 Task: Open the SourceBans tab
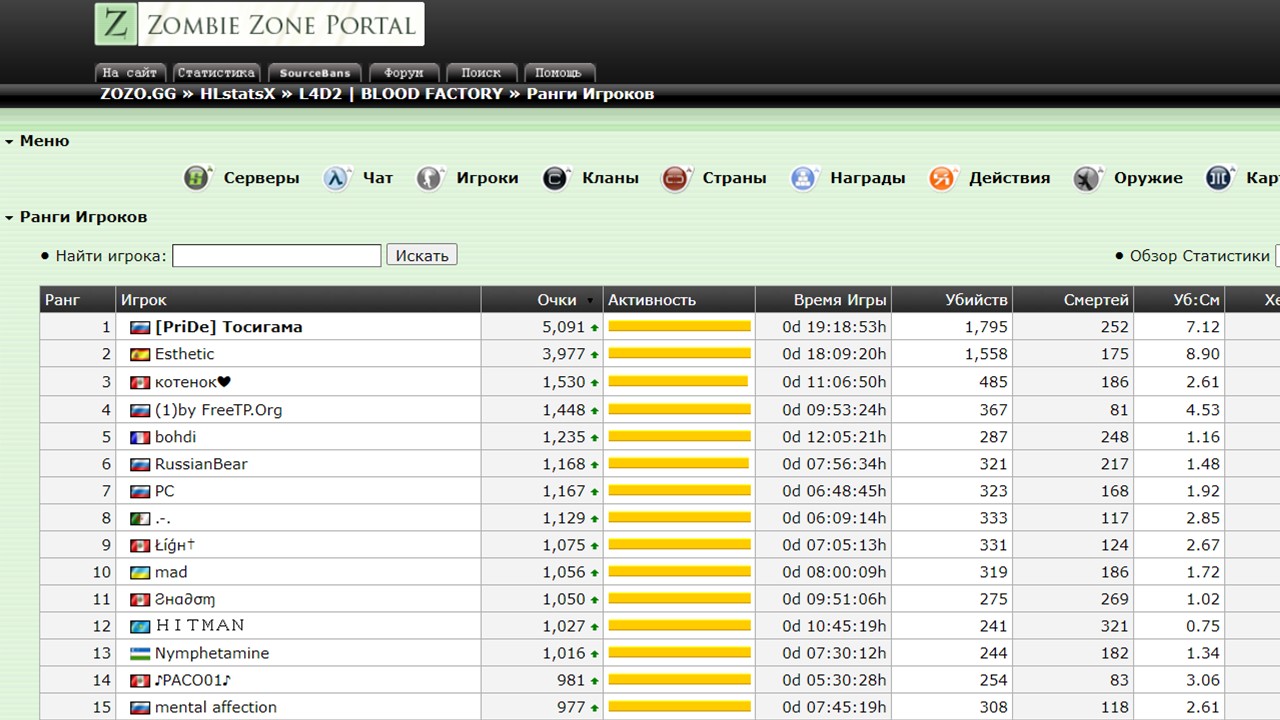pyautogui.click(x=315, y=73)
